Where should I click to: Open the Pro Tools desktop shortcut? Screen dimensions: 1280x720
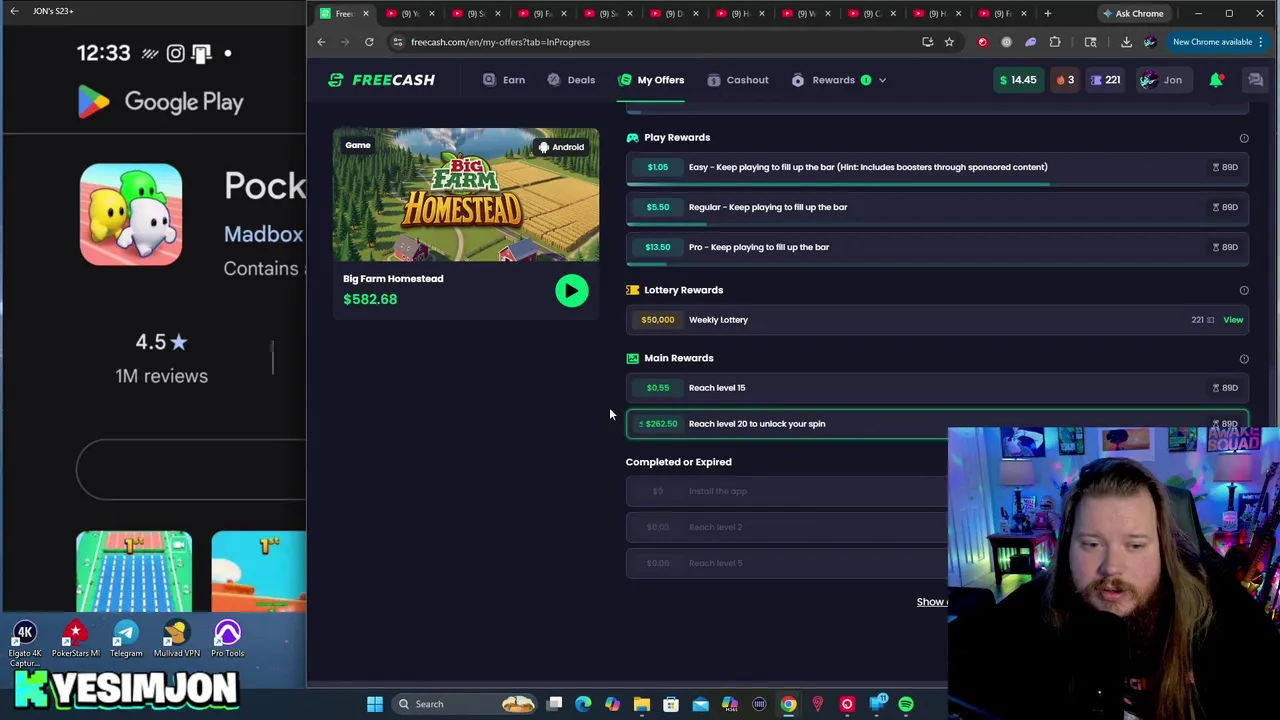pos(227,640)
